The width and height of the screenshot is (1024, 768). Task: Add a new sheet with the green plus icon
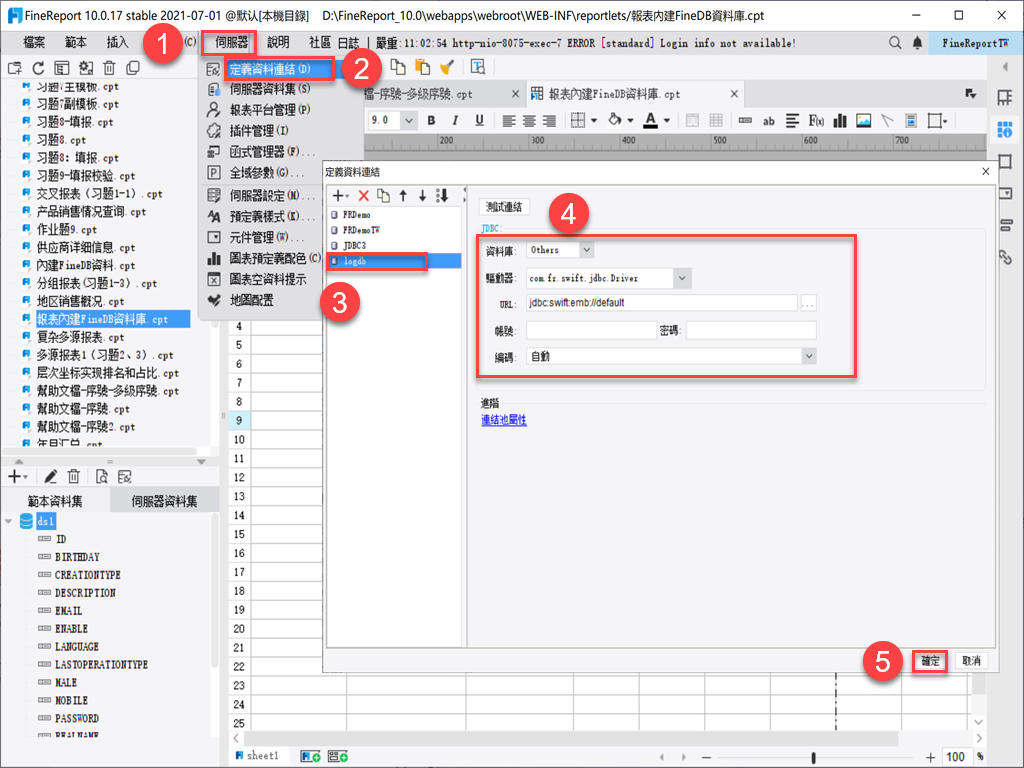click(x=311, y=757)
